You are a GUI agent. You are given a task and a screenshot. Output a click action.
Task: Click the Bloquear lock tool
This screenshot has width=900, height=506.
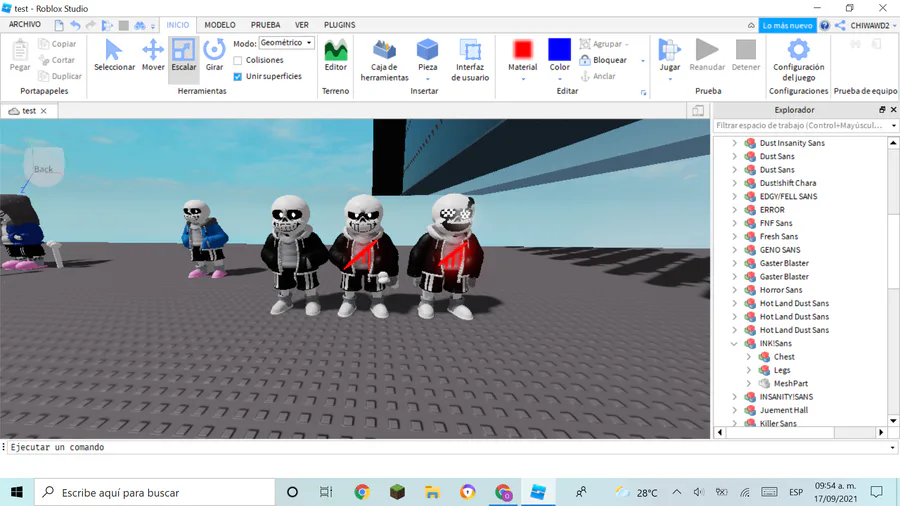(603, 60)
